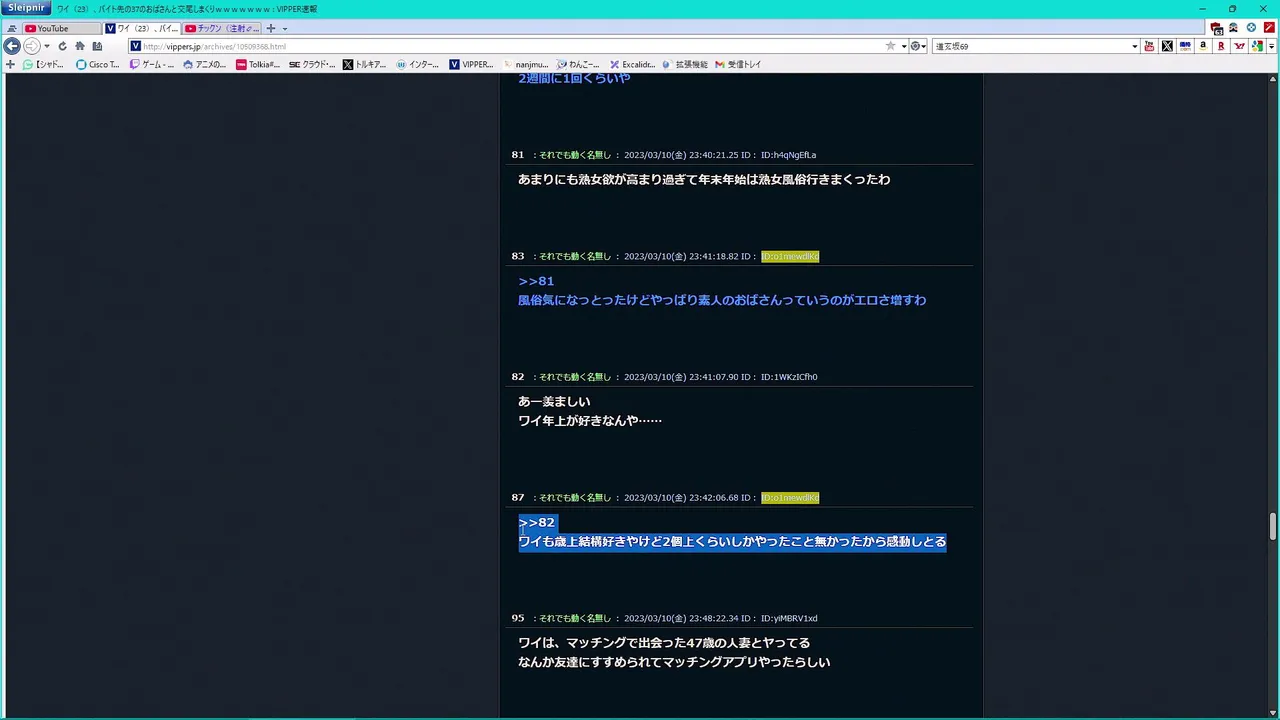Open the アニメの... bookmark
This screenshot has height=720, width=1280.
[205, 64]
